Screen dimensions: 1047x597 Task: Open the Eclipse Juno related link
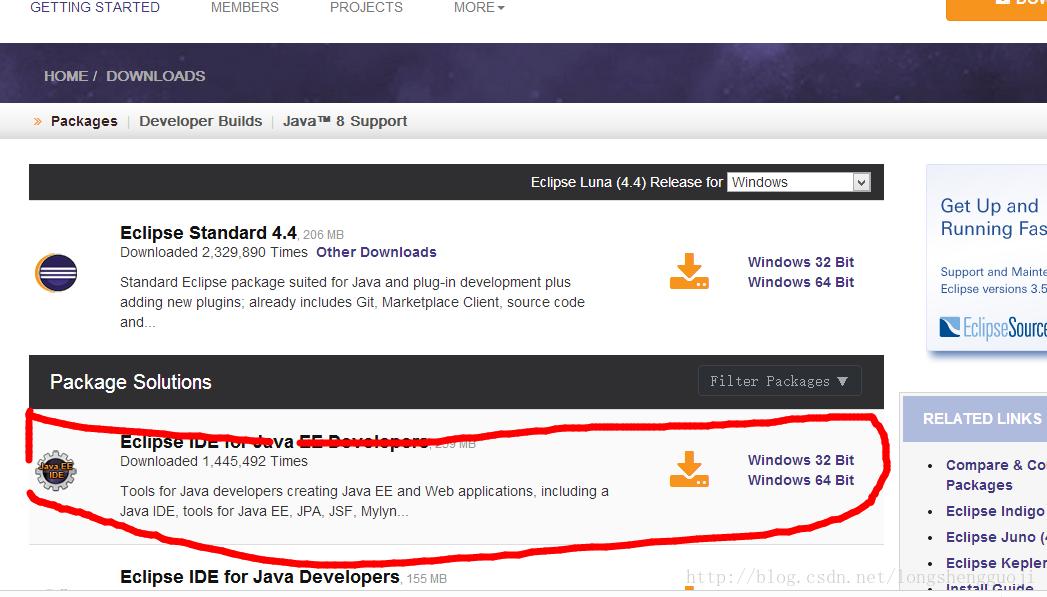(996, 537)
